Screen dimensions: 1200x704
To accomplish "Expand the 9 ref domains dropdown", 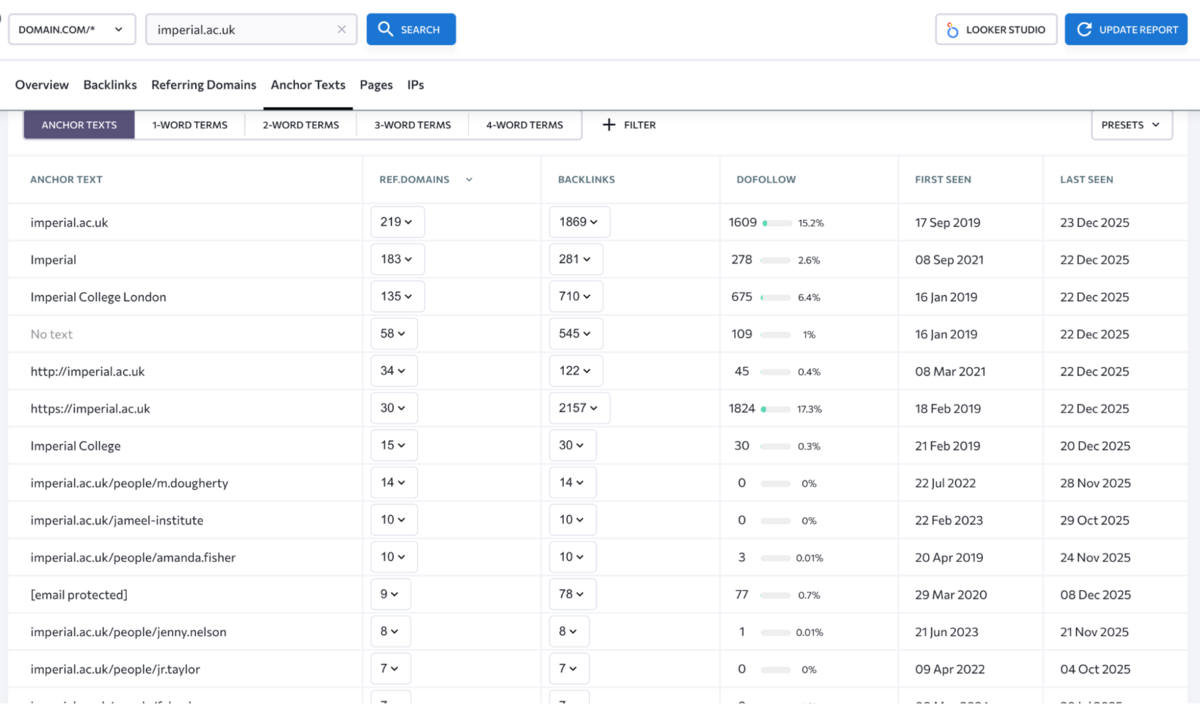I will pyautogui.click(x=390, y=594).
